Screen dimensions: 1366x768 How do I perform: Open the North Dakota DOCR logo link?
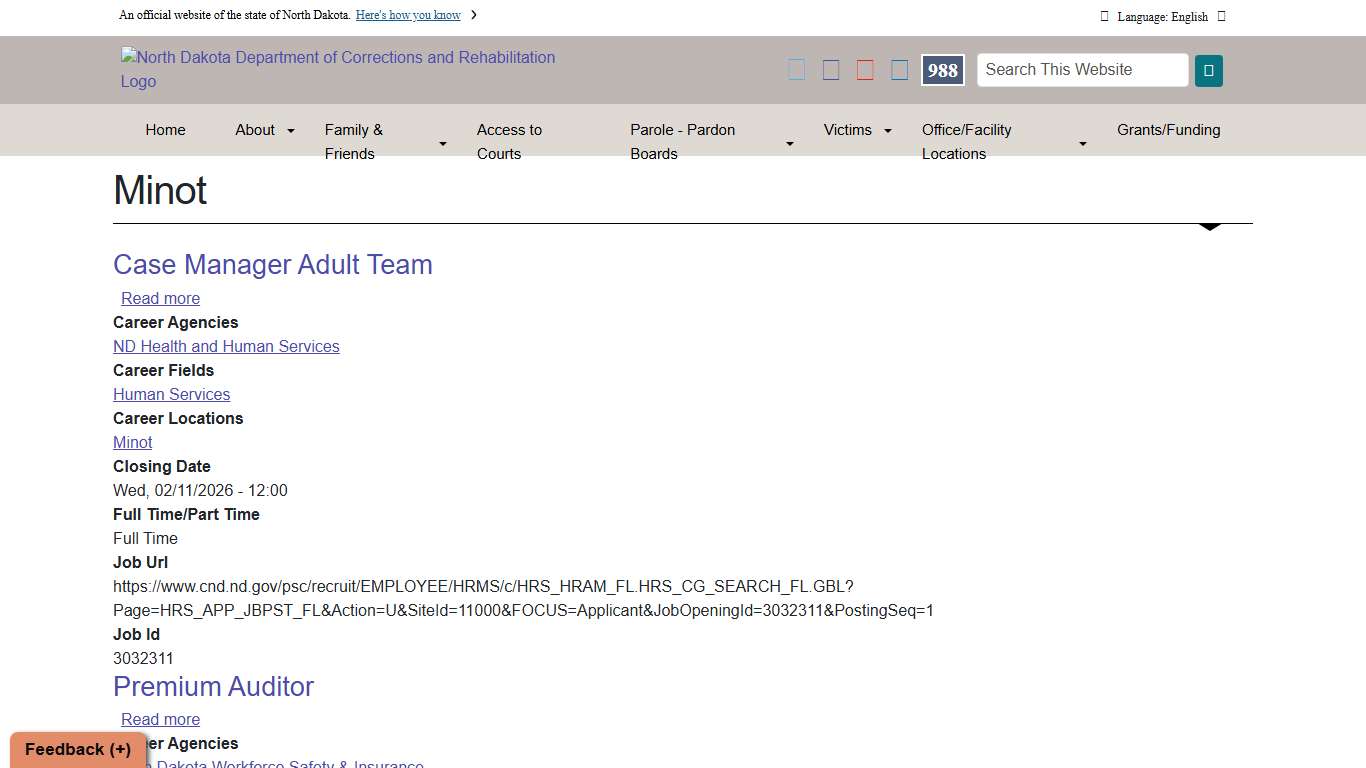(x=338, y=69)
